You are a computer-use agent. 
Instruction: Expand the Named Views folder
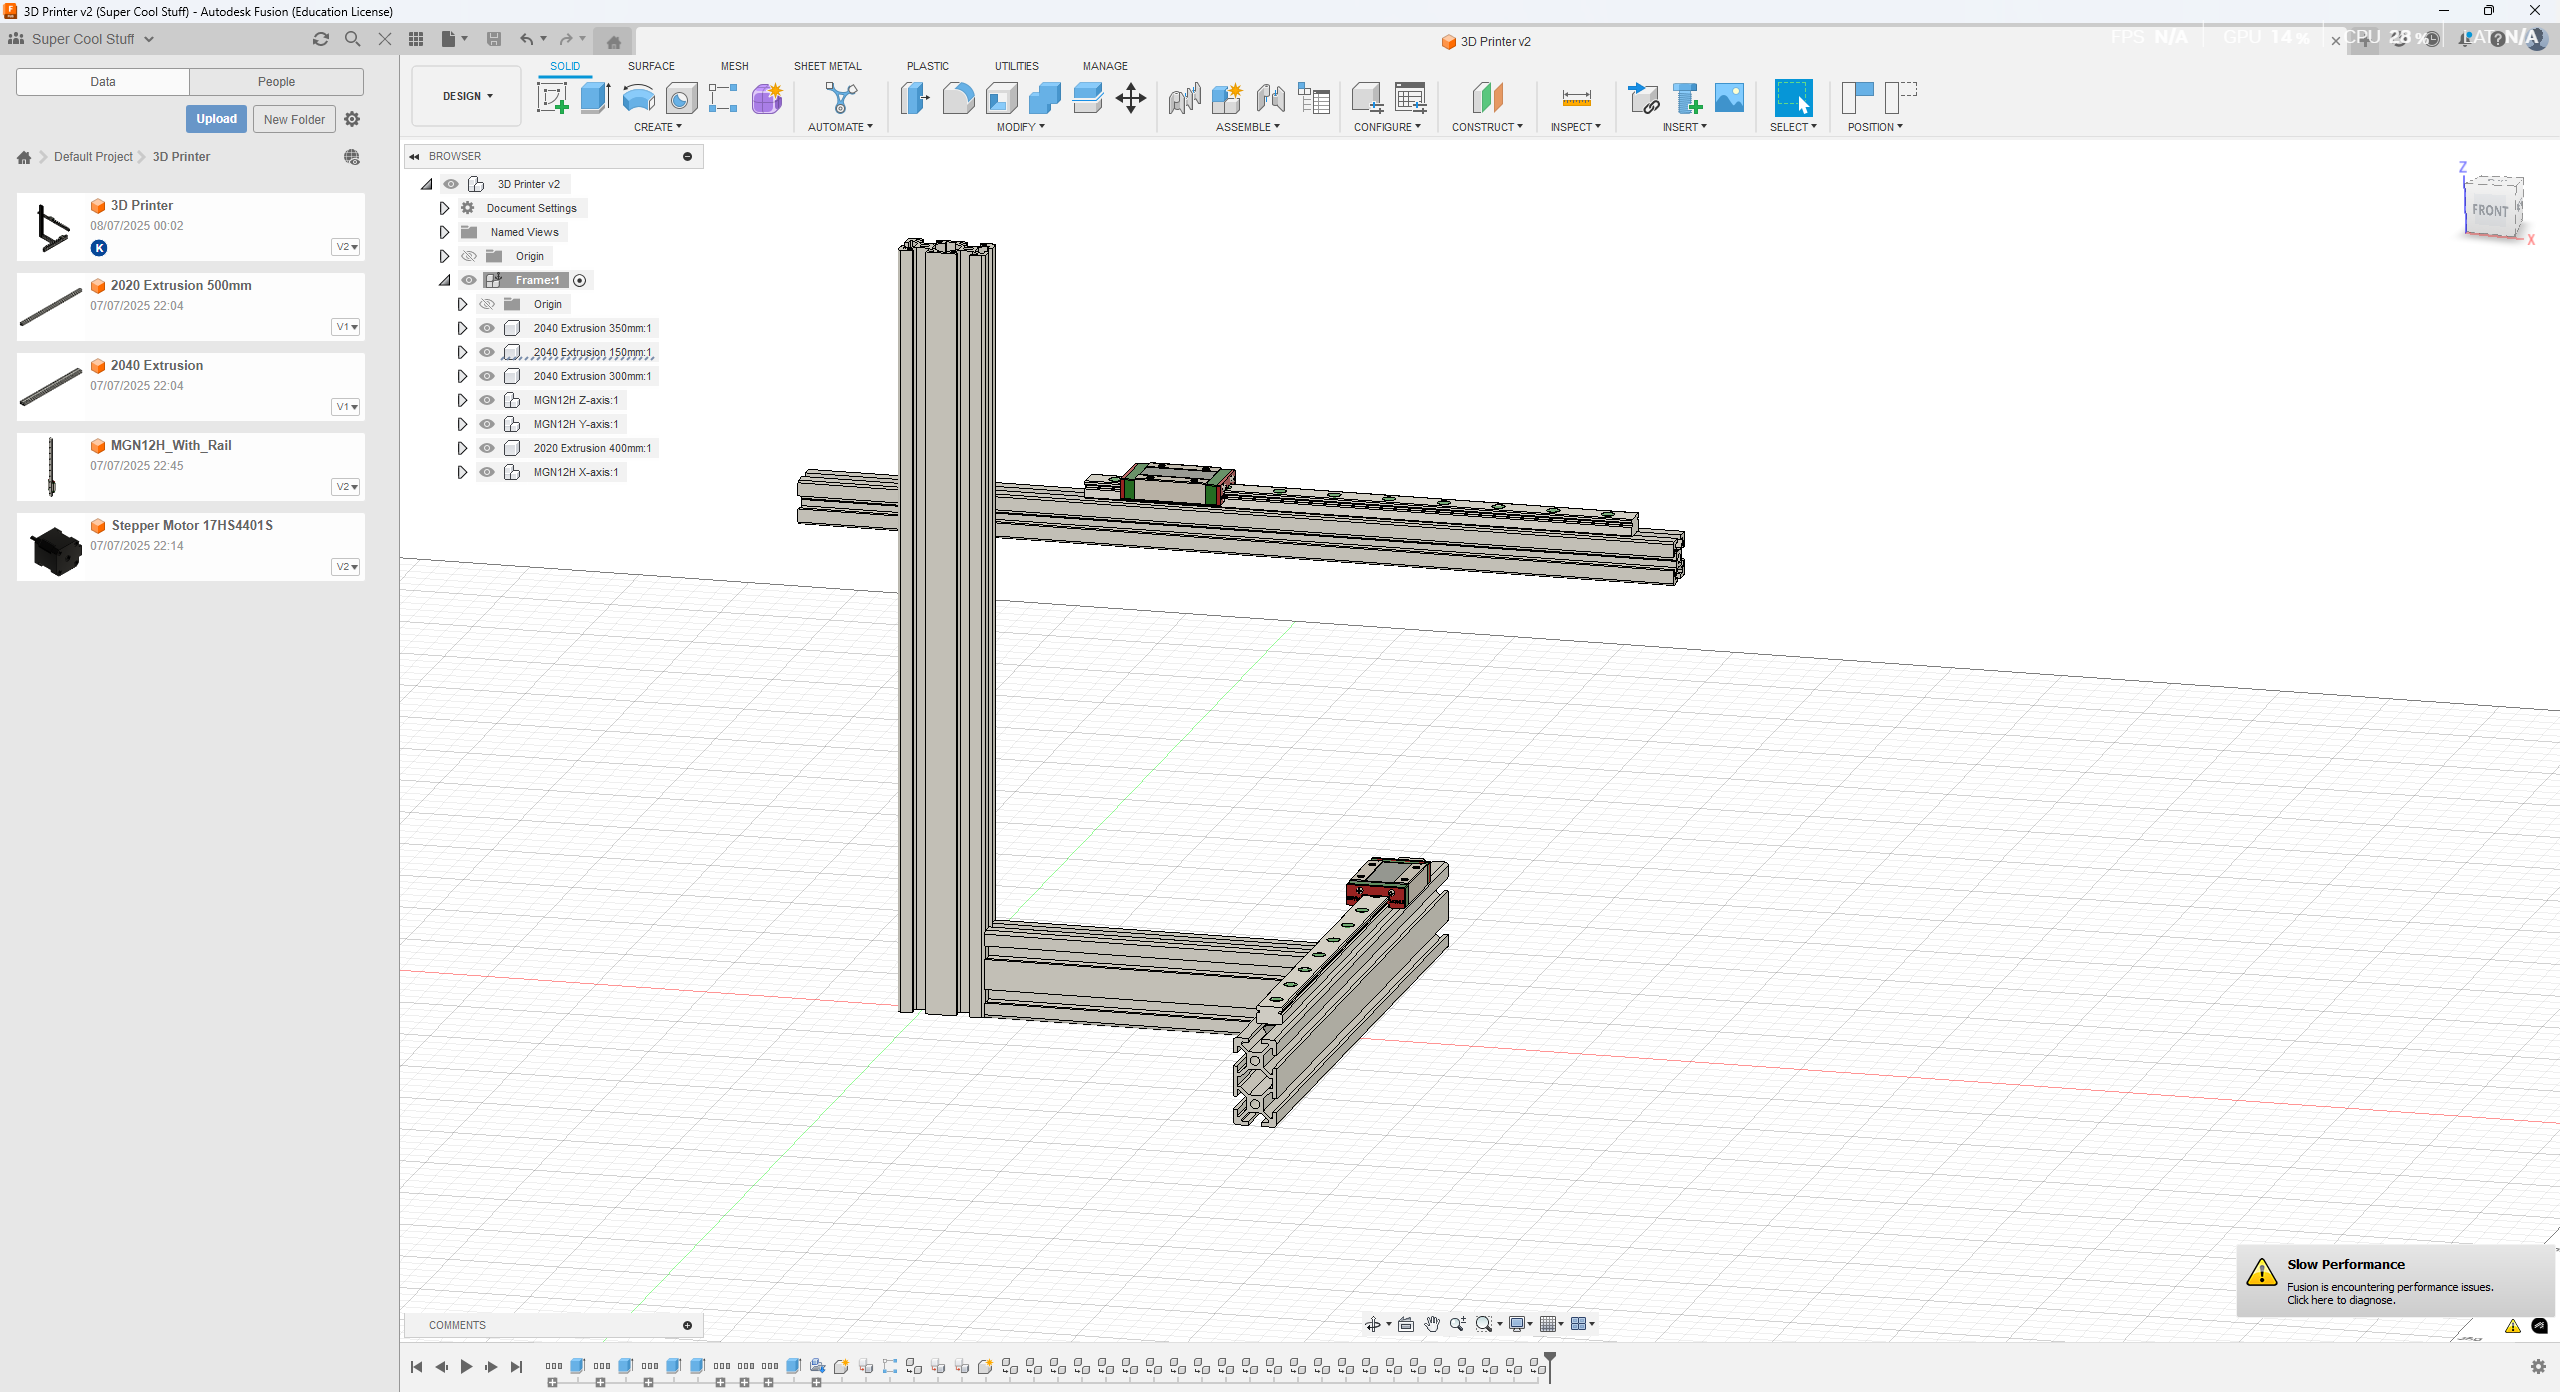tap(445, 232)
